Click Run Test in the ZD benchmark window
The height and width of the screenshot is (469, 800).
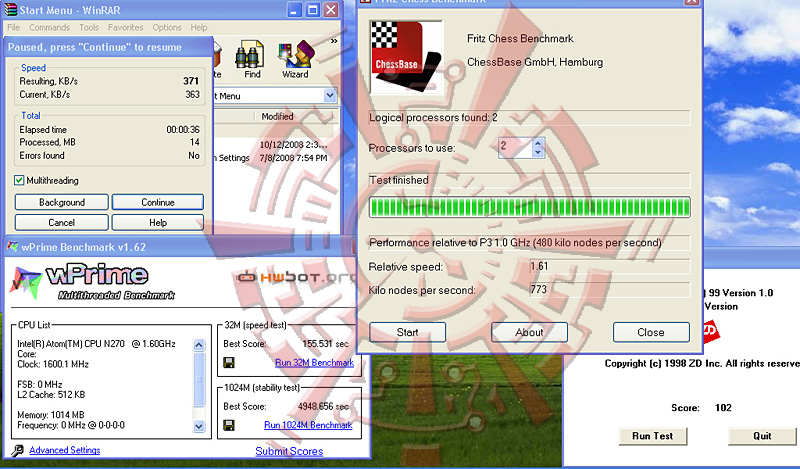[653, 436]
